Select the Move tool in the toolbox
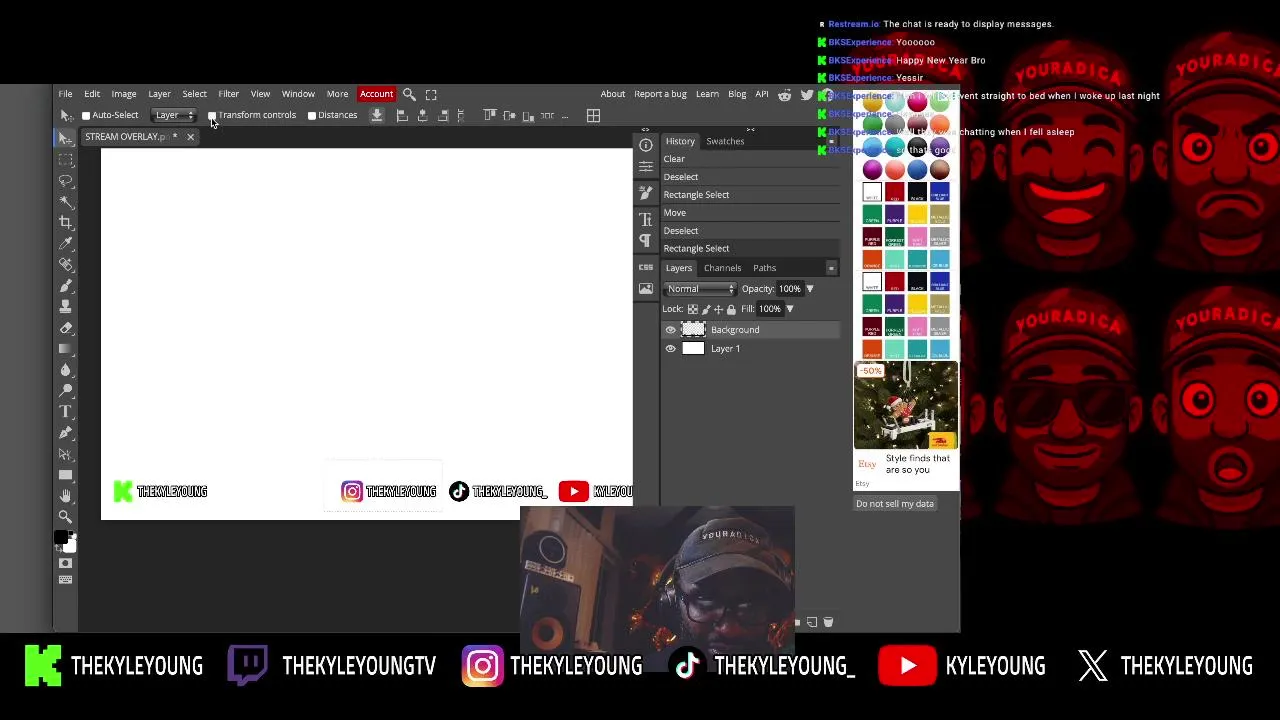 click(x=66, y=138)
